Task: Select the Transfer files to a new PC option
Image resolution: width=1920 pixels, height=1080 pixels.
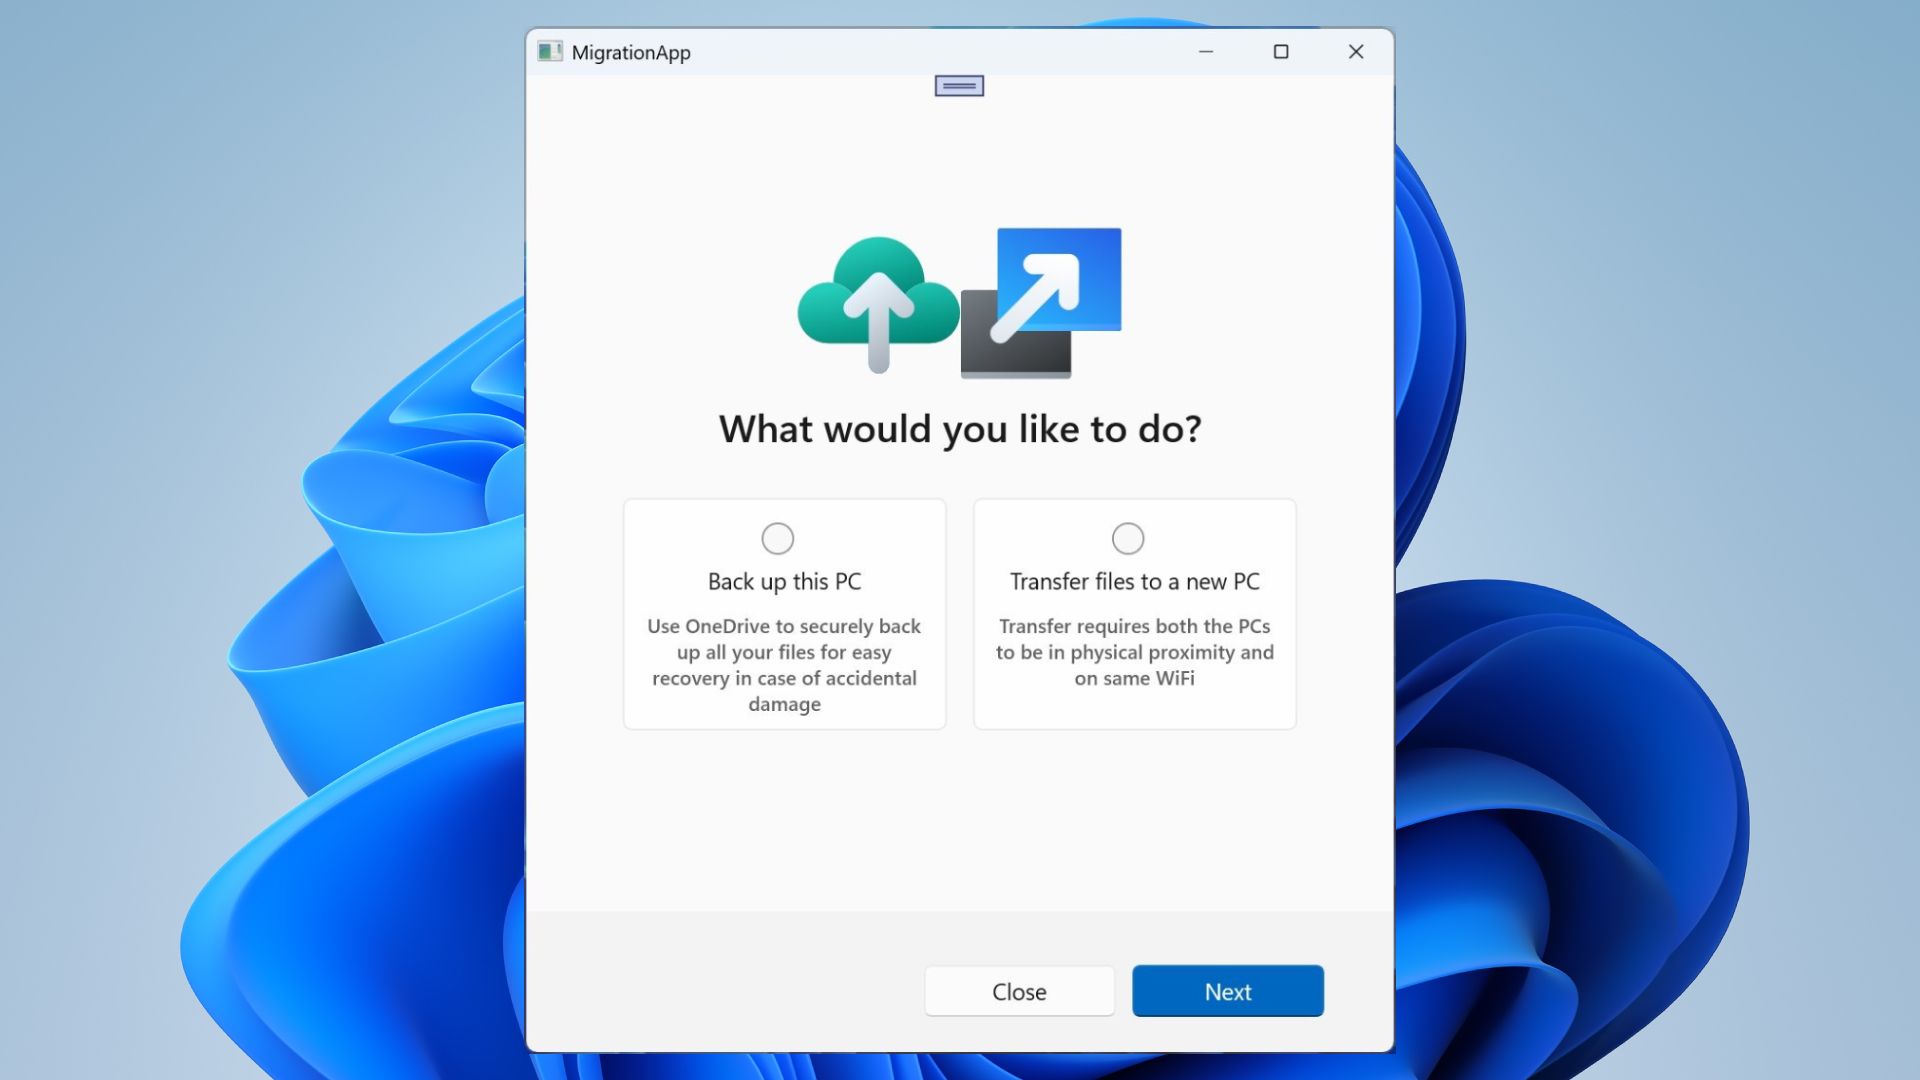Action: tap(1127, 538)
